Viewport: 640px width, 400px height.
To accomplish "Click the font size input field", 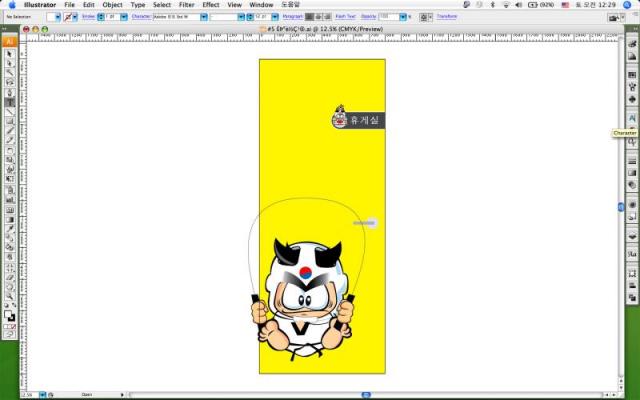I will click(x=262, y=17).
